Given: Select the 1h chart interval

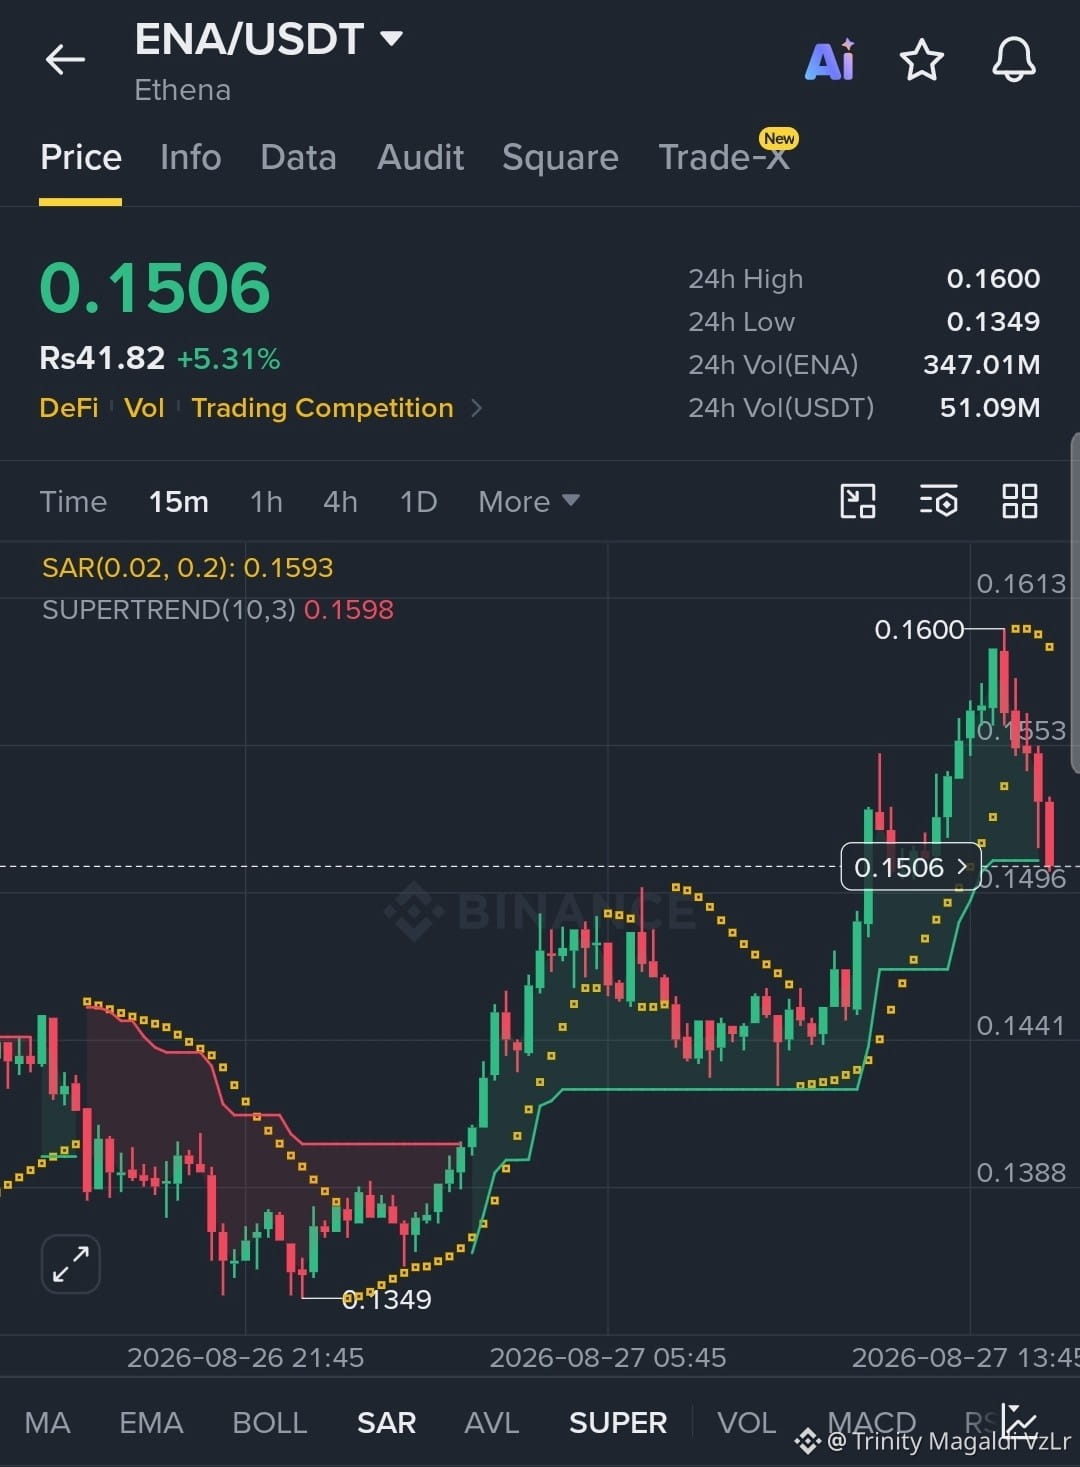Looking at the screenshot, I should 266,501.
